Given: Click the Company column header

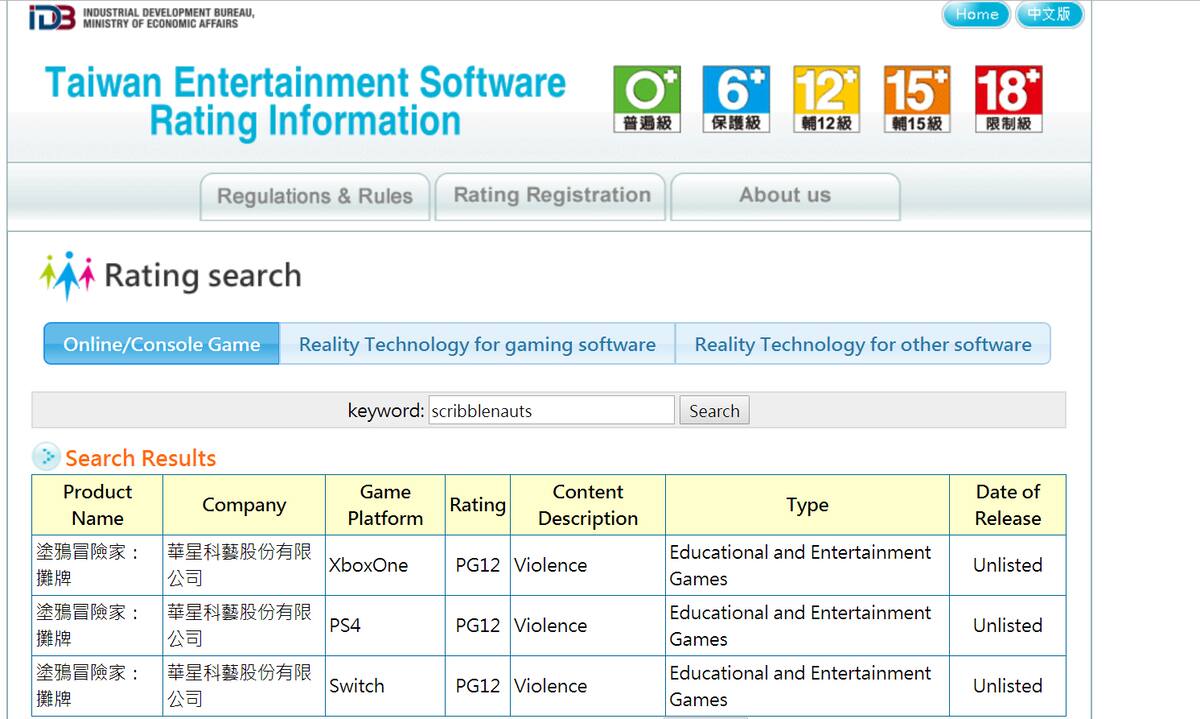Looking at the screenshot, I should 244,505.
